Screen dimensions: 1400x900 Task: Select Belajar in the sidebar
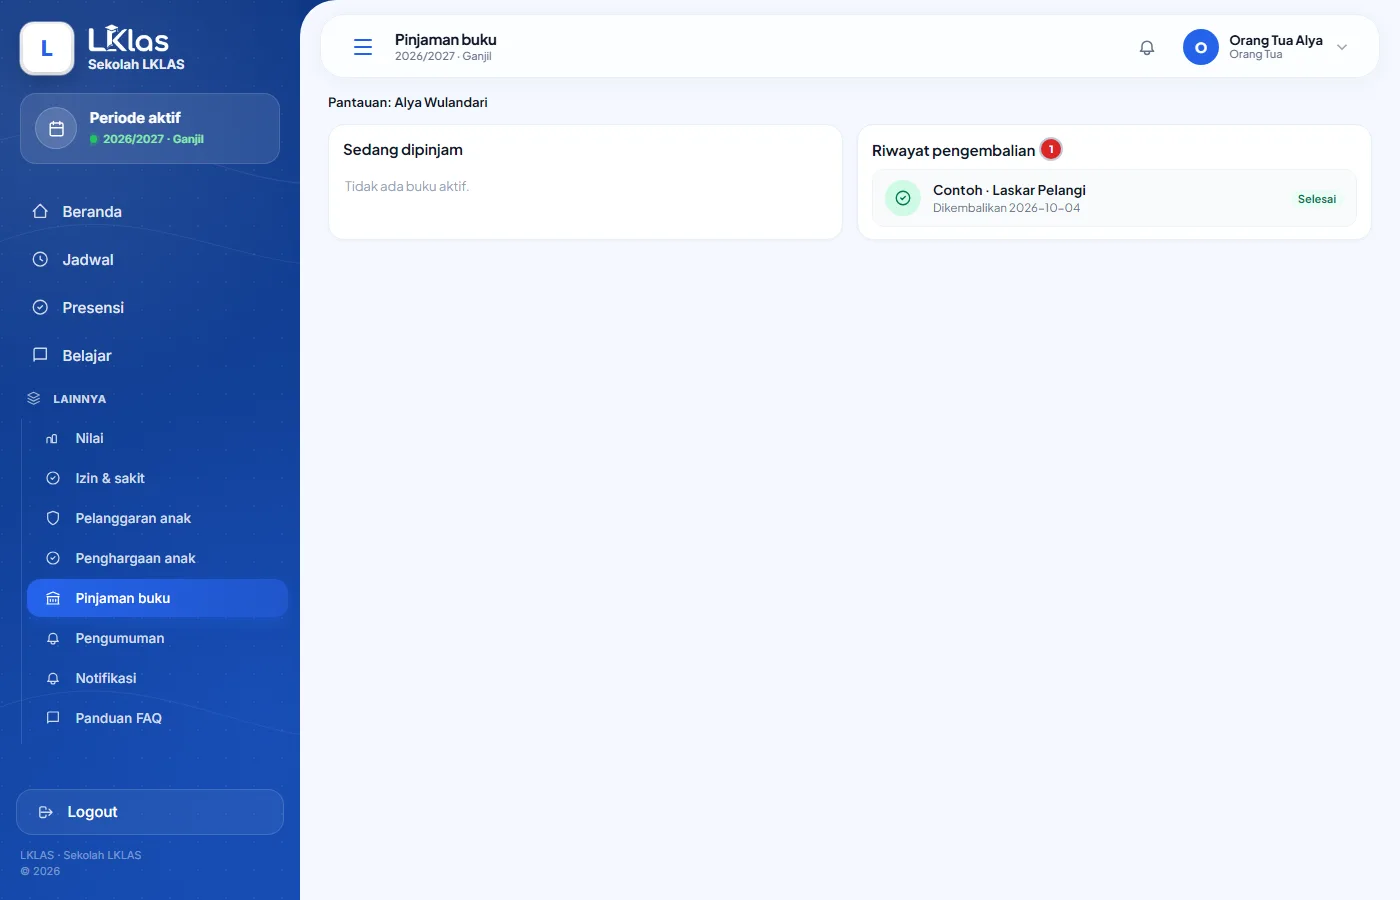pyautogui.click(x=150, y=355)
